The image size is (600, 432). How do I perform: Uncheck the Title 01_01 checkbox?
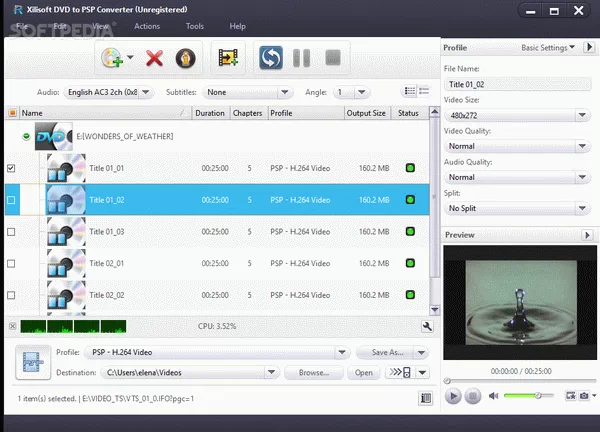(x=12, y=169)
